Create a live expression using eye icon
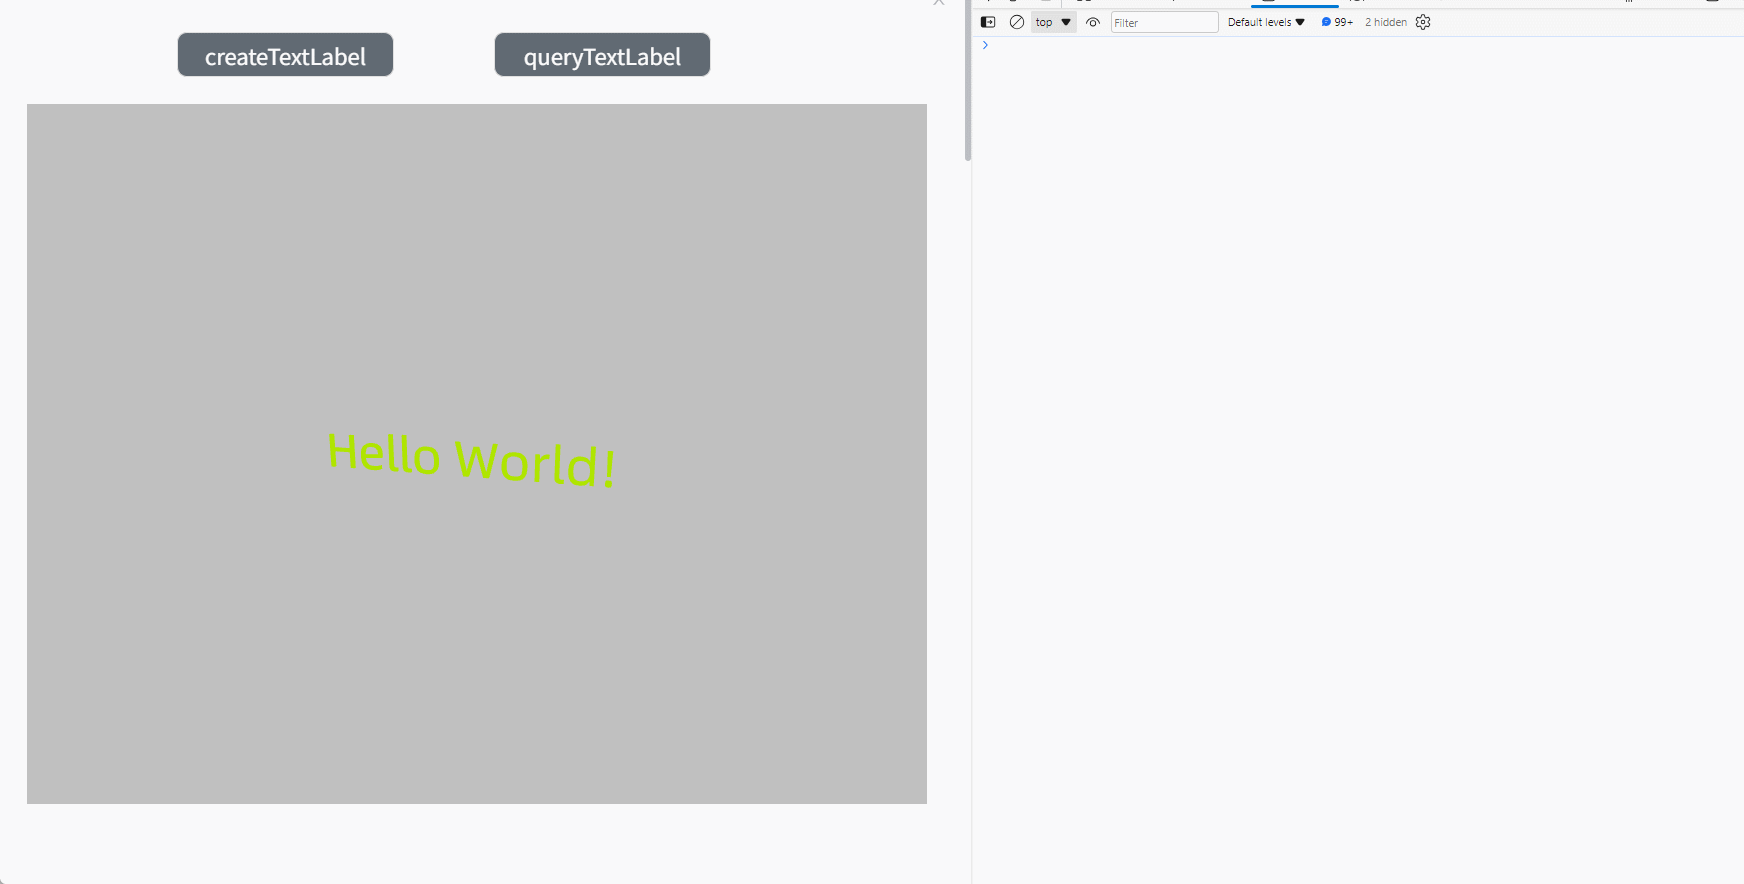Viewport: 1744px width, 884px height. (1093, 22)
